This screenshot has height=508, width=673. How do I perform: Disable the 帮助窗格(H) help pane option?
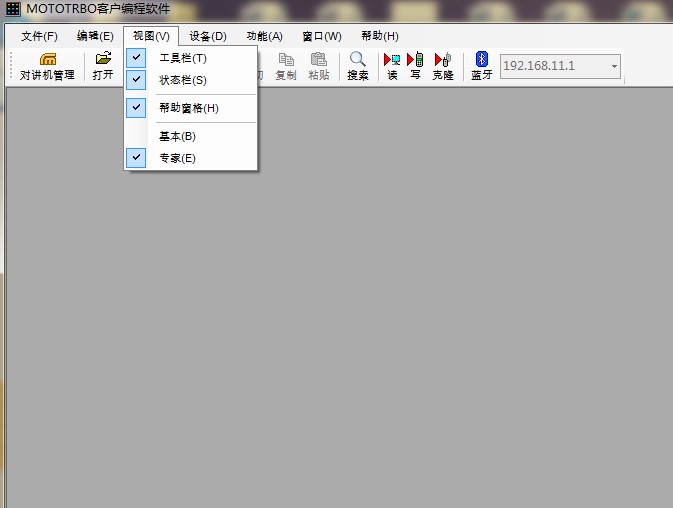pos(188,108)
